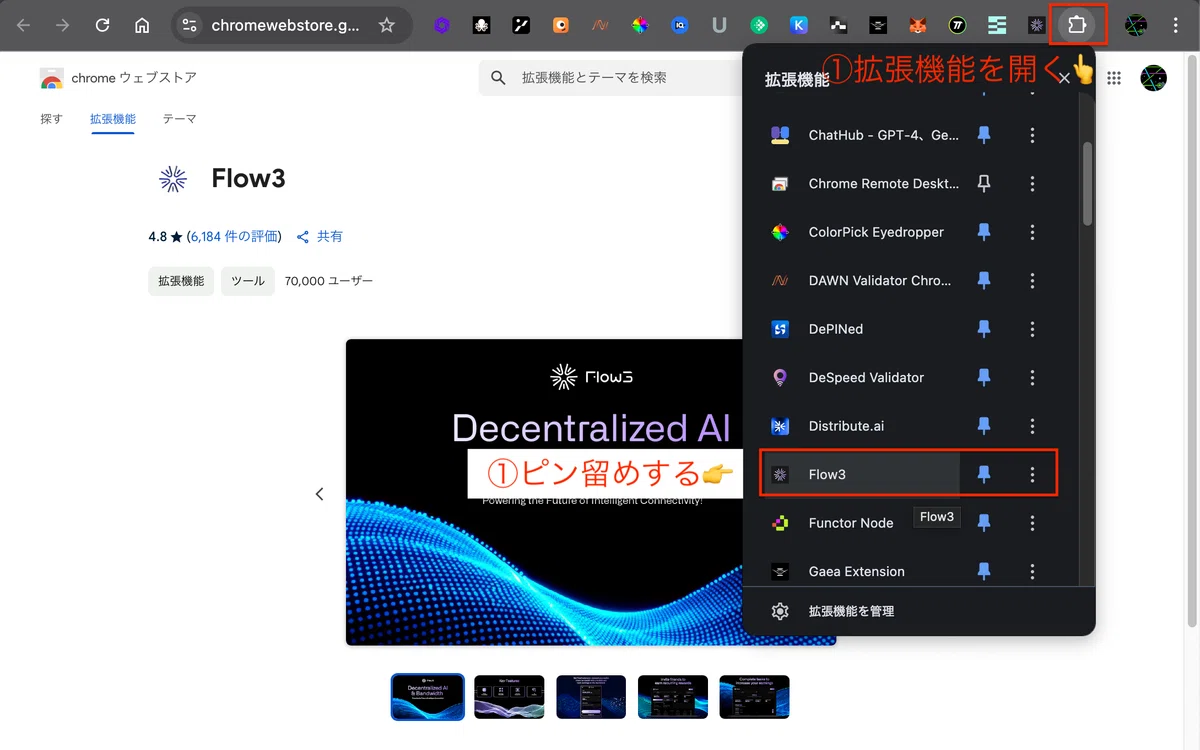Viewport: 1200px width, 750px height.
Task: Click the extensions panel scrollbar
Action: pyautogui.click(x=1087, y=182)
